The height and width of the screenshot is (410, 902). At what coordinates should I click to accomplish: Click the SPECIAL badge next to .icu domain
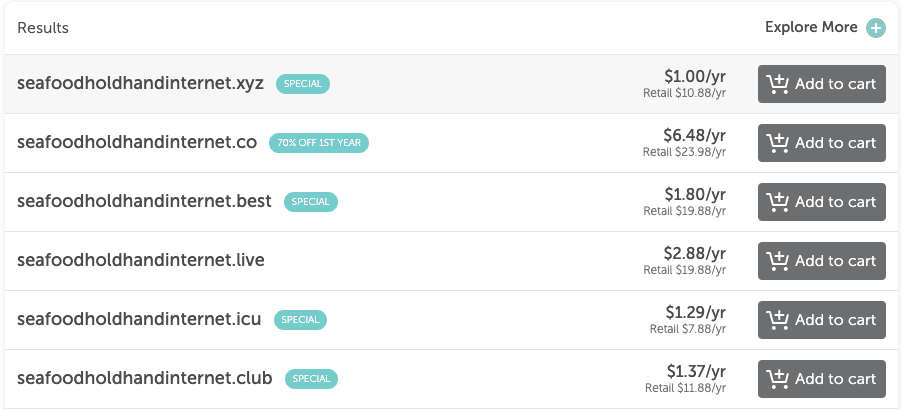tap(300, 320)
